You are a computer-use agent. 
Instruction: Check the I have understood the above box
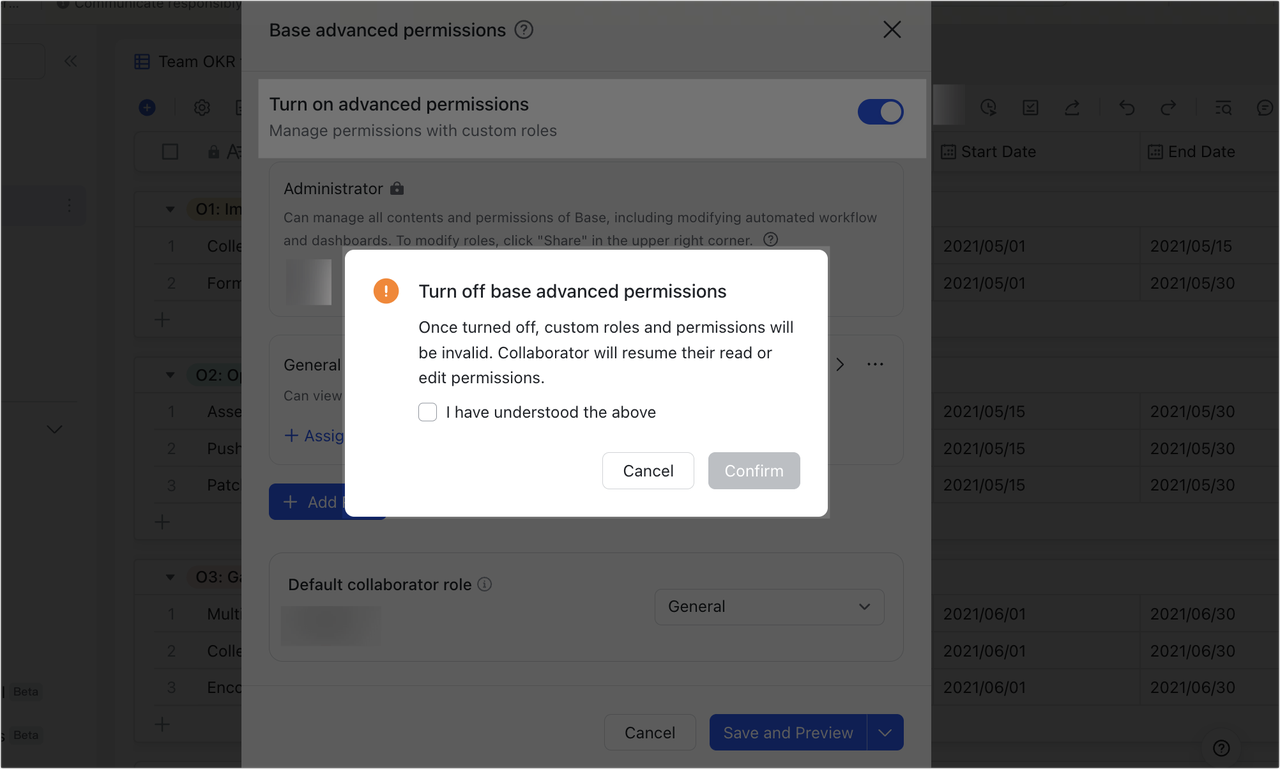point(428,412)
